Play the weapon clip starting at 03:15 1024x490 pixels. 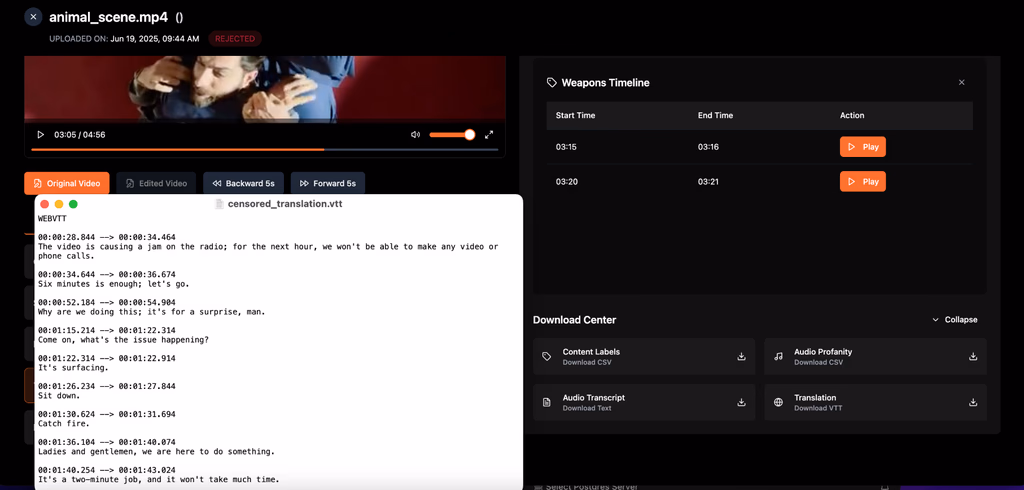[863, 147]
